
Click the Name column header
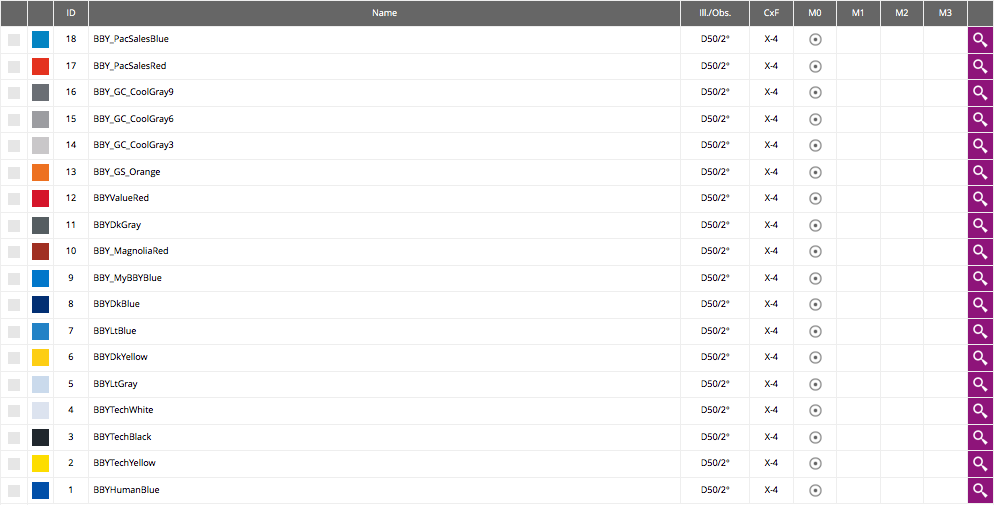[x=384, y=13]
